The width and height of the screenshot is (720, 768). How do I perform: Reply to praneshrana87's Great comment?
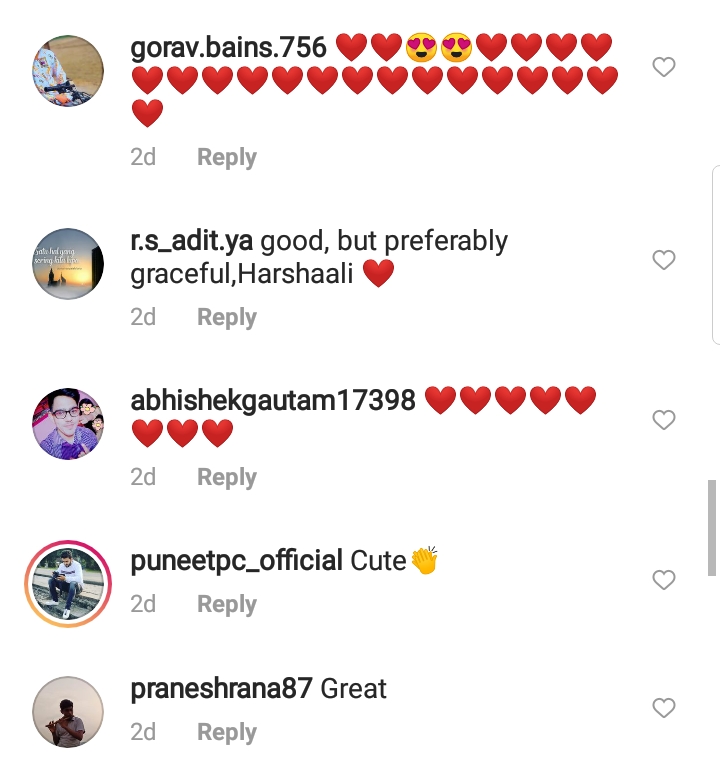click(227, 732)
